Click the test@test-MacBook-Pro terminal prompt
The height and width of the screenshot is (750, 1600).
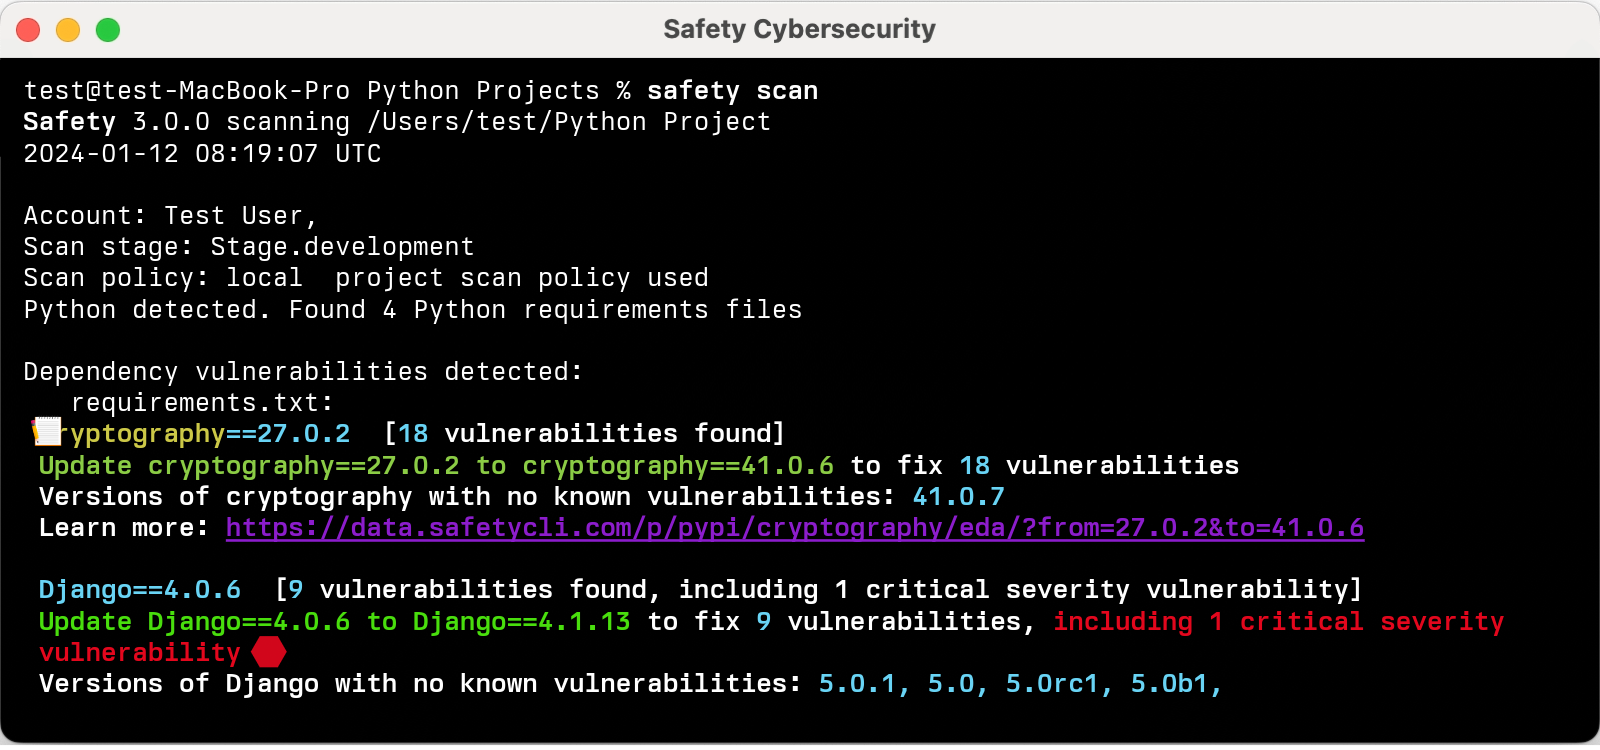[185, 90]
